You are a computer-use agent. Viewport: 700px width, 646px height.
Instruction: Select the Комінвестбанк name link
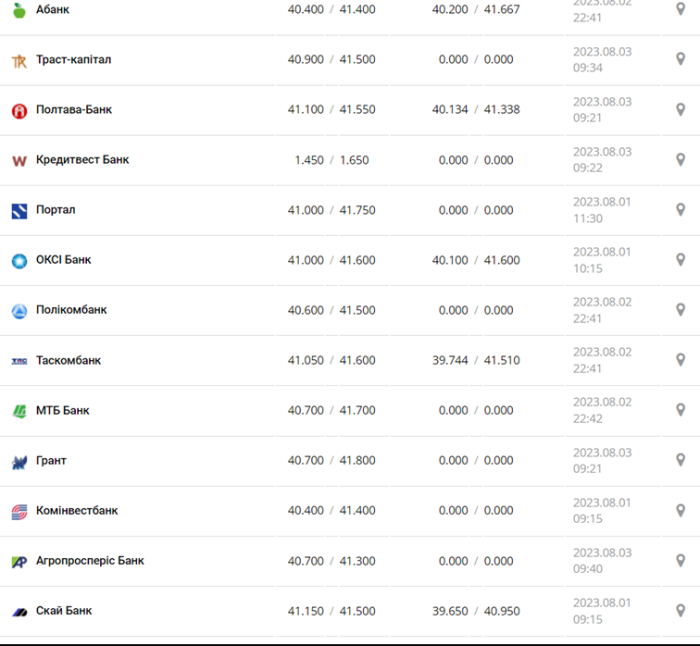point(76,510)
